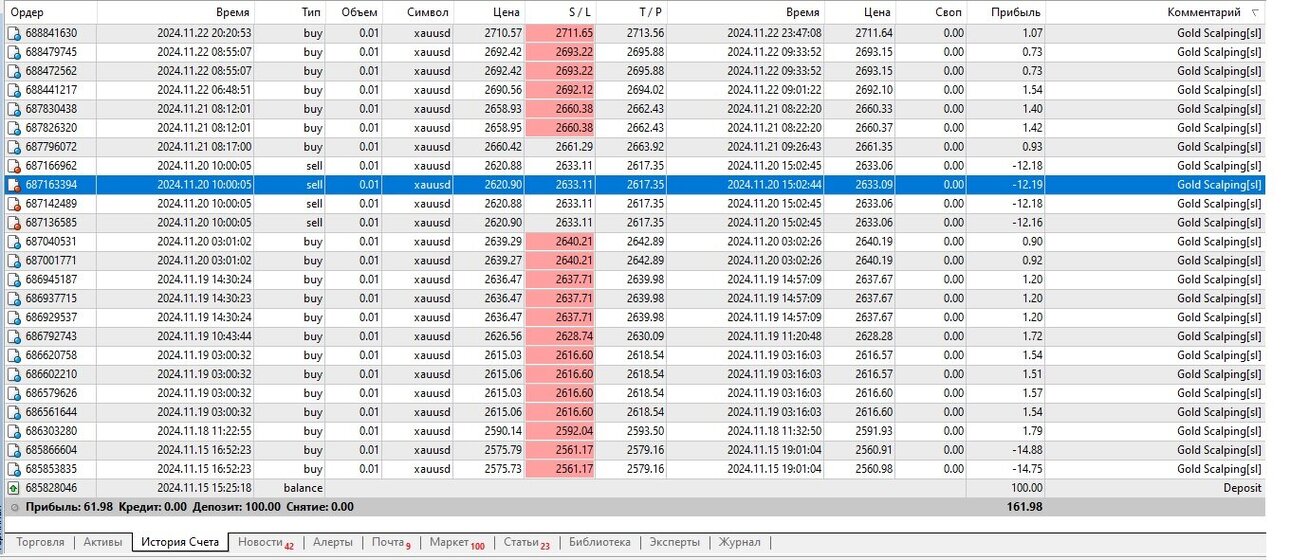Click the open time 2024.11.15 15:25:18
Viewport: 1290px width, 560px height.
click(204, 489)
